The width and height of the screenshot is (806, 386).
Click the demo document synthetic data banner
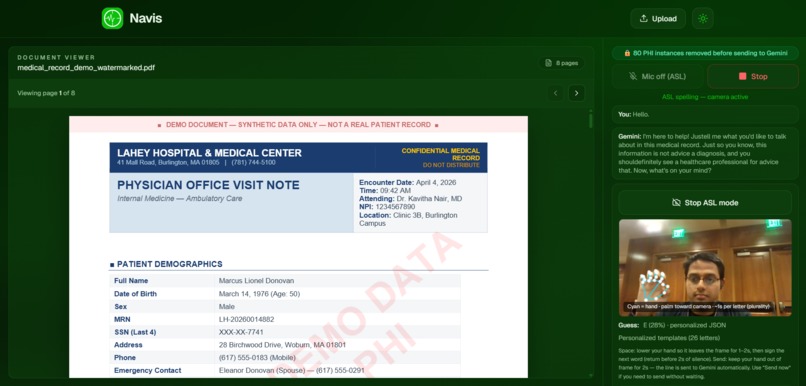point(298,124)
